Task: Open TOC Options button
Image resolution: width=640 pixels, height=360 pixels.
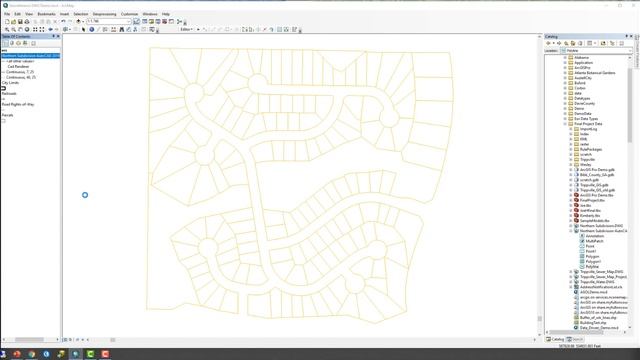Action: pos(33,43)
